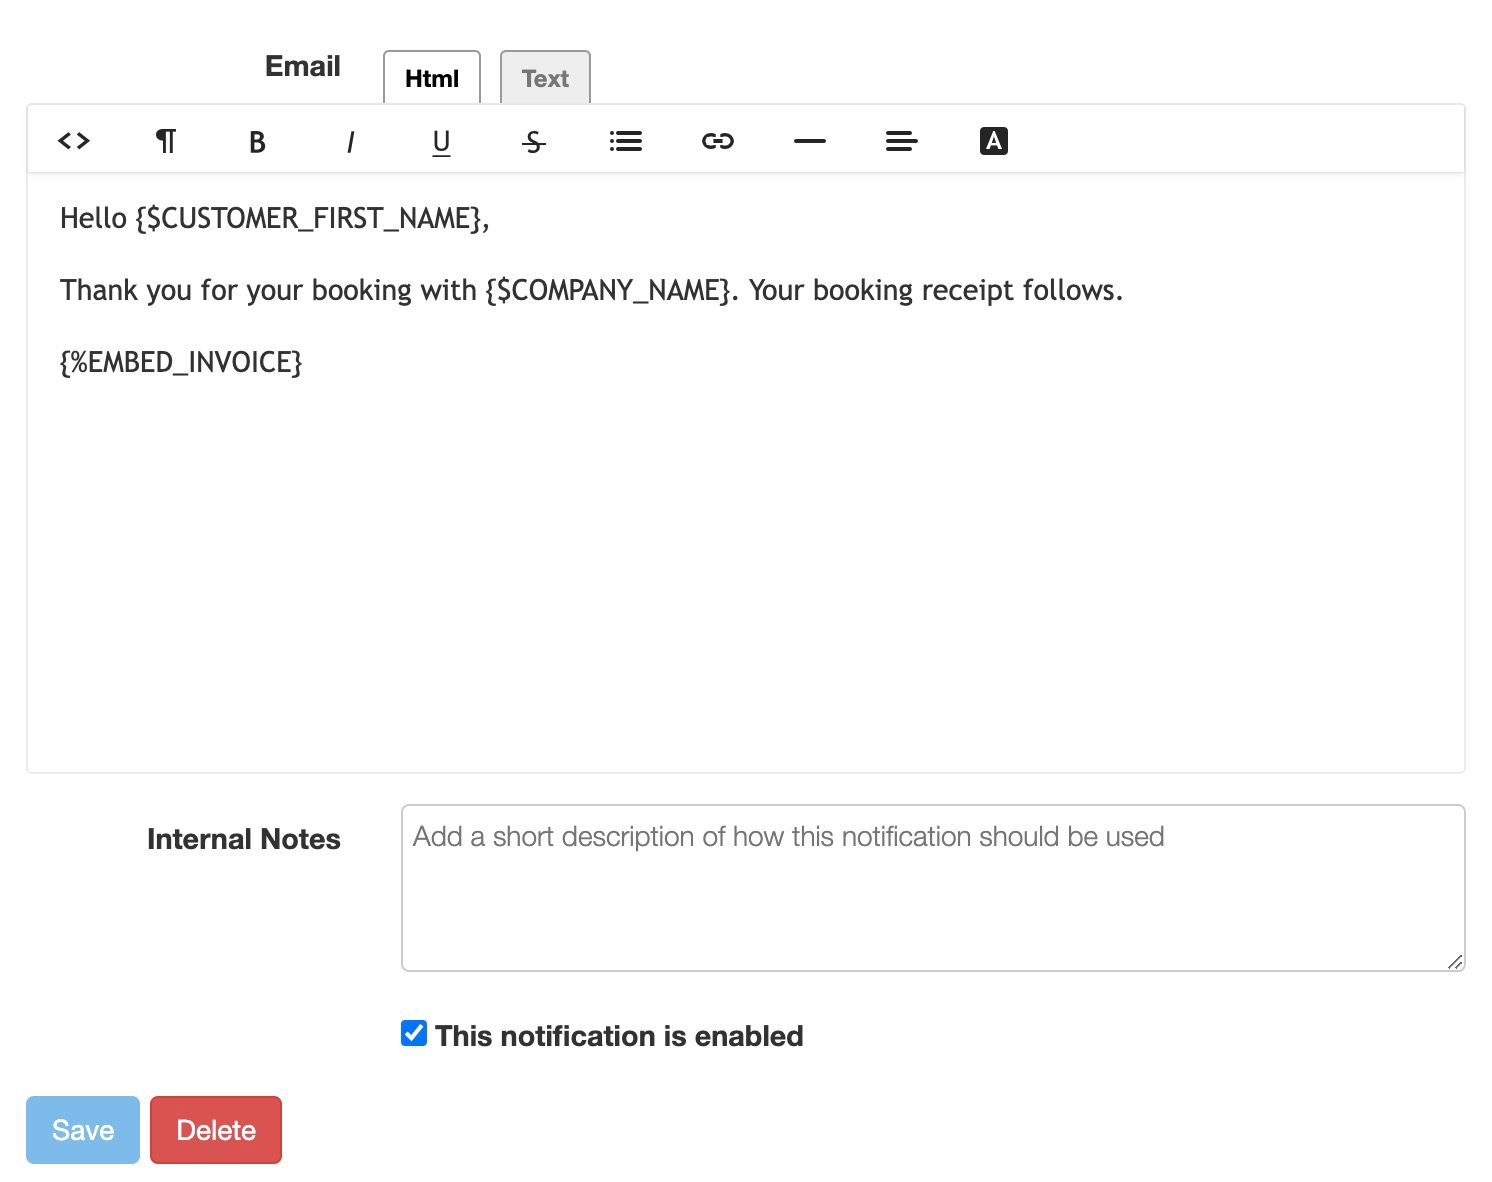Insert a horizontal rule line

click(x=810, y=141)
